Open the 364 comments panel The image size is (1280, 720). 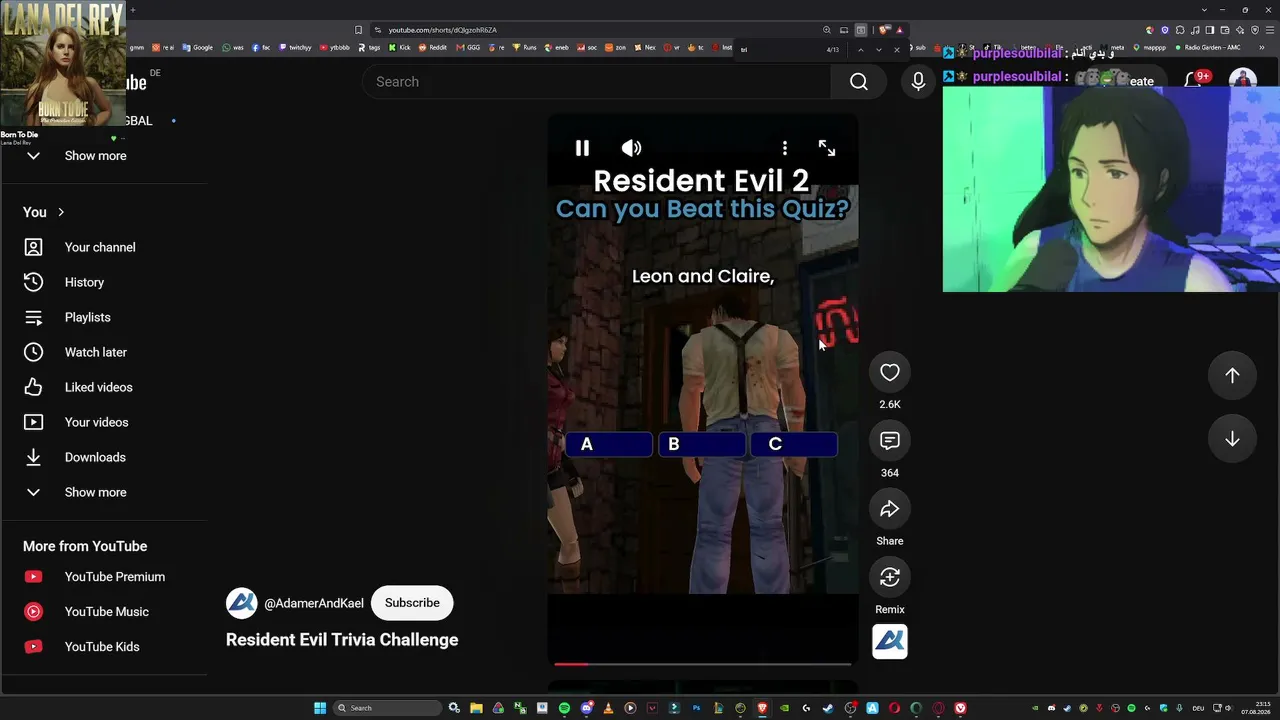[x=890, y=441]
